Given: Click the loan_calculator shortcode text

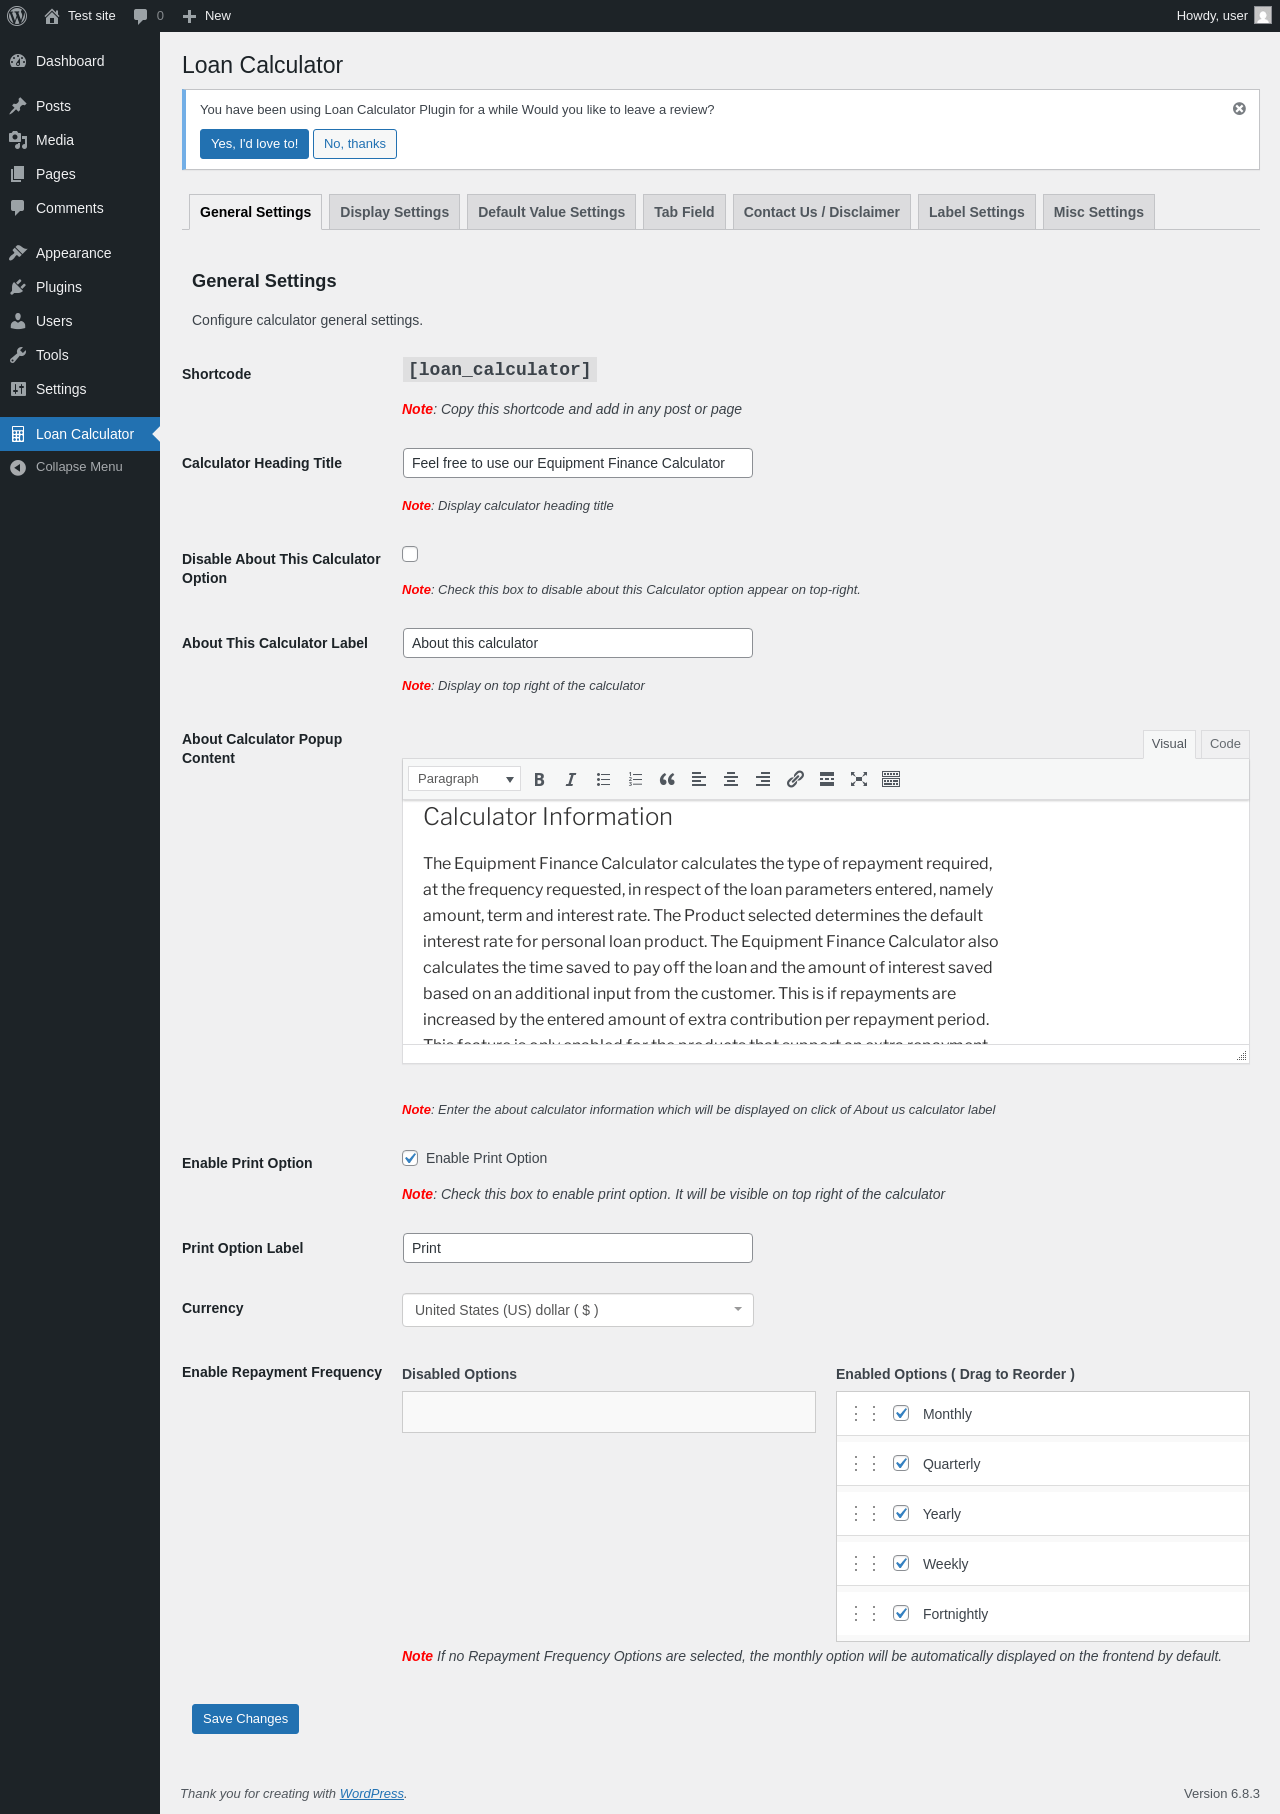Looking at the screenshot, I should pos(500,369).
